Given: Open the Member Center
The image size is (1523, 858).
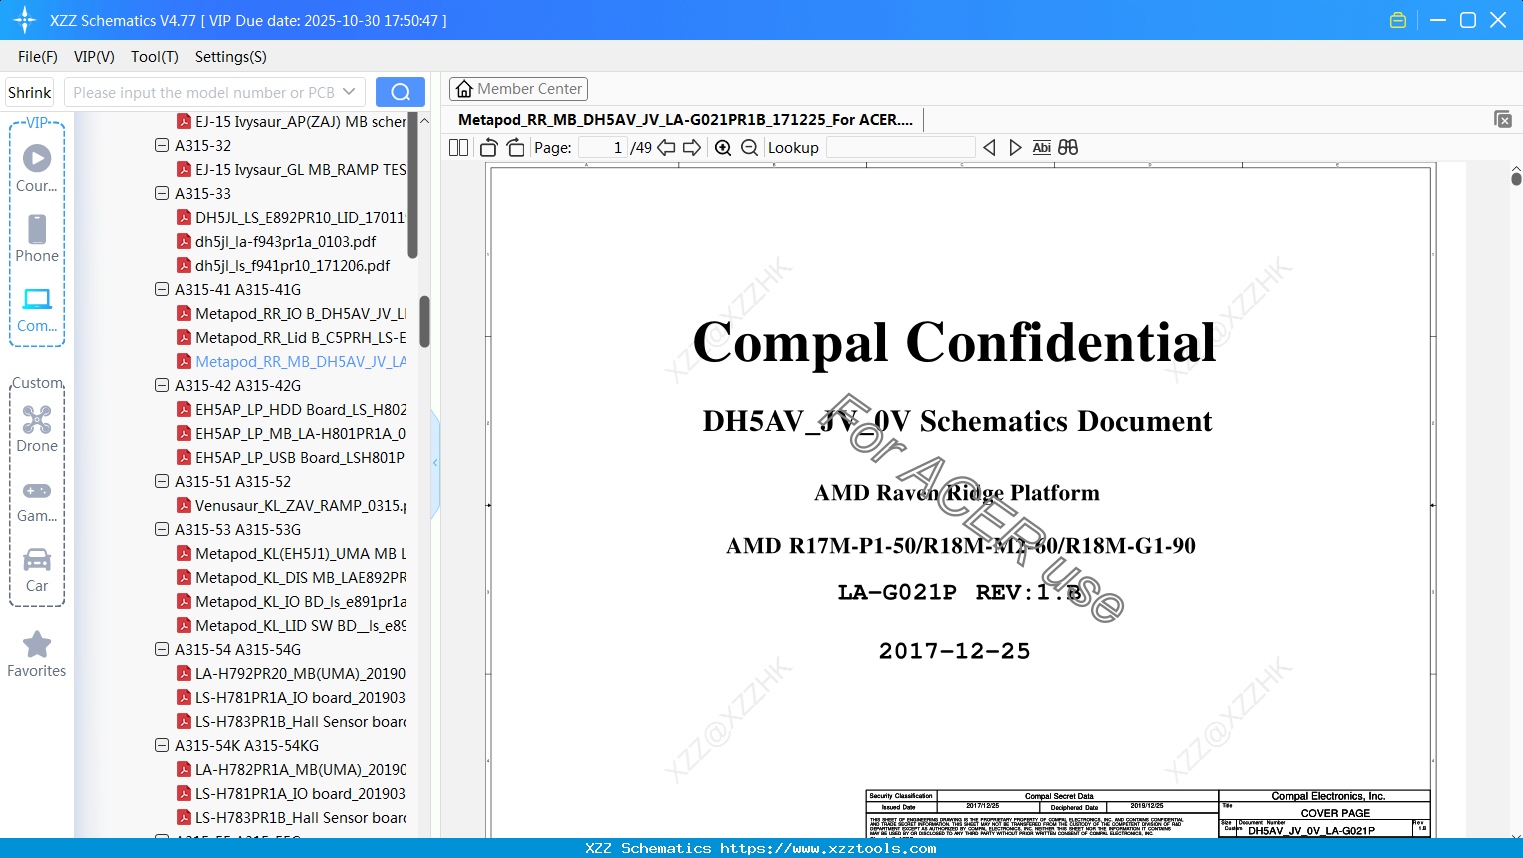Looking at the screenshot, I should 518,89.
